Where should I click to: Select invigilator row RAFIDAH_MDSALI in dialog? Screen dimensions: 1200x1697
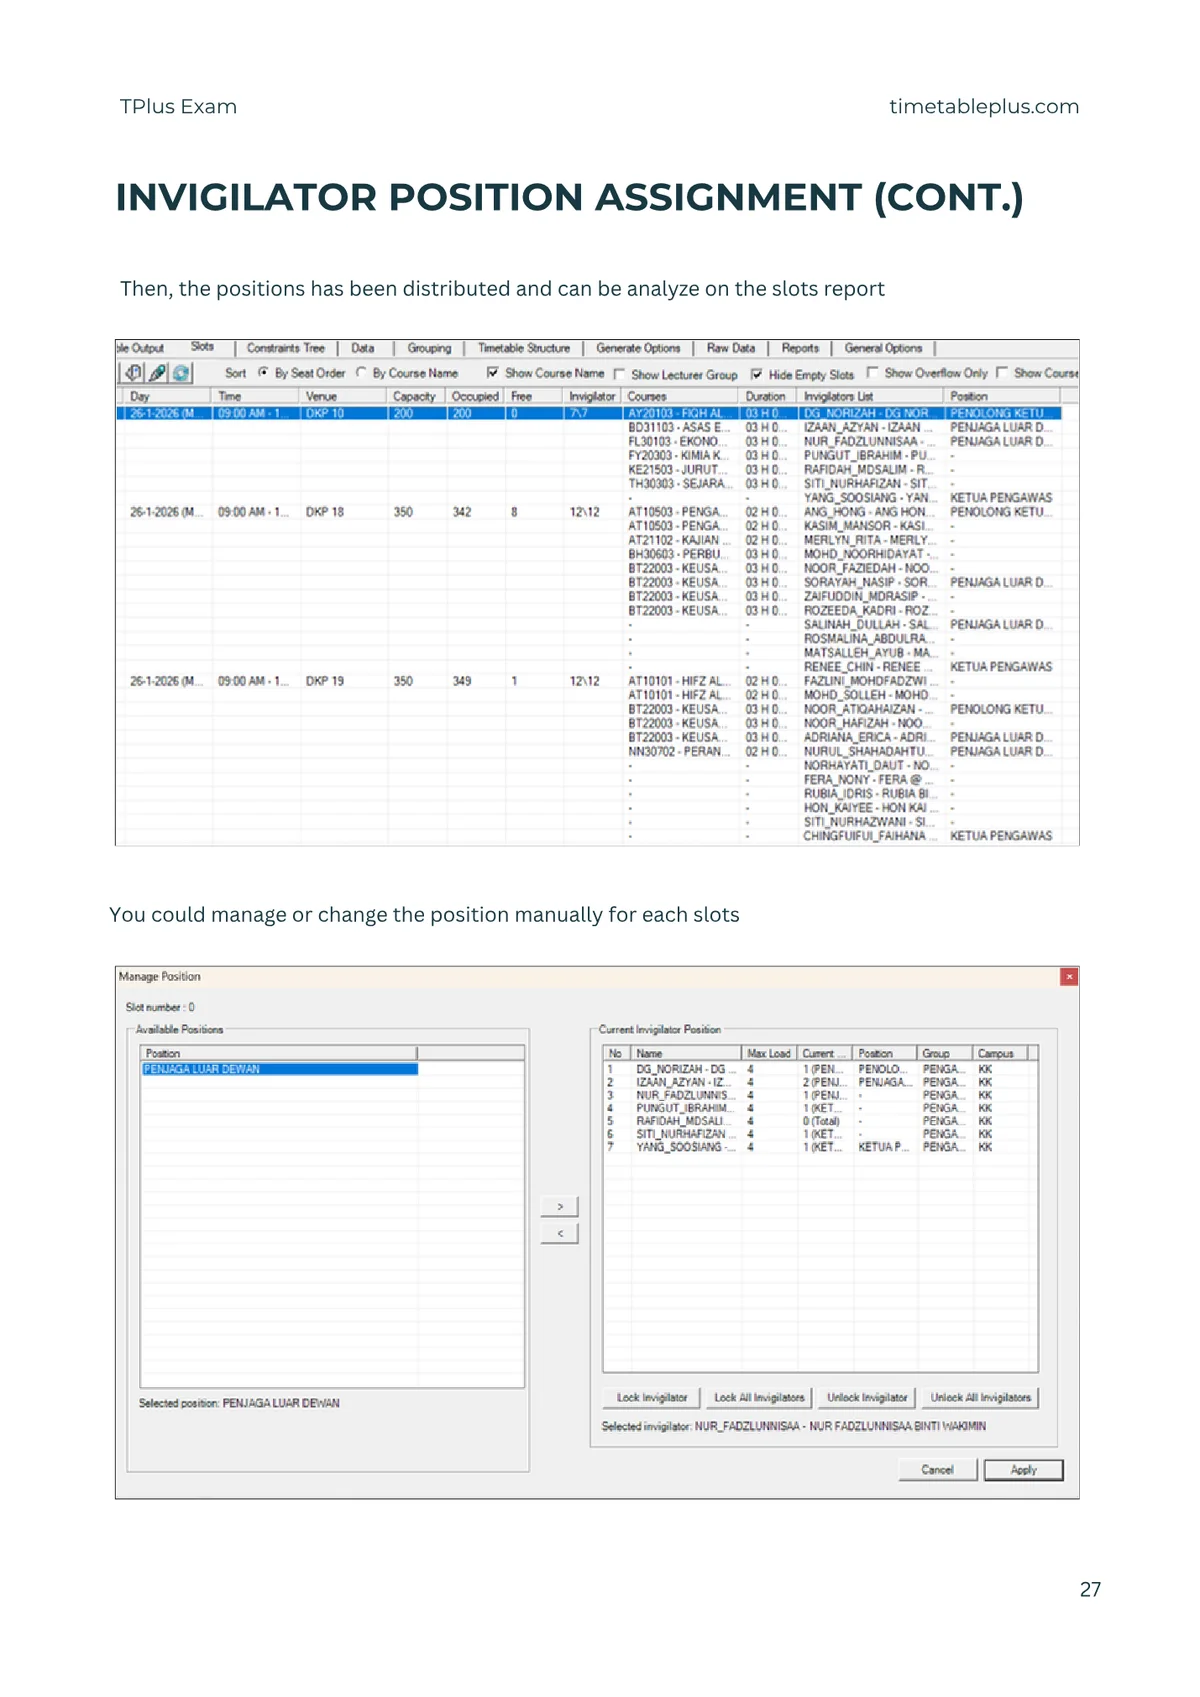click(x=820, y=1121)
